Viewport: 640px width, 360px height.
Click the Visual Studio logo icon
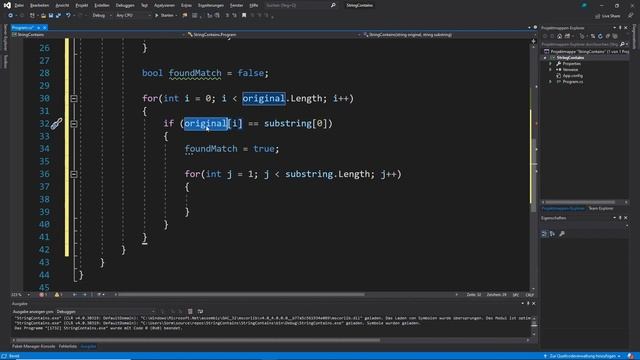(7, 5)
